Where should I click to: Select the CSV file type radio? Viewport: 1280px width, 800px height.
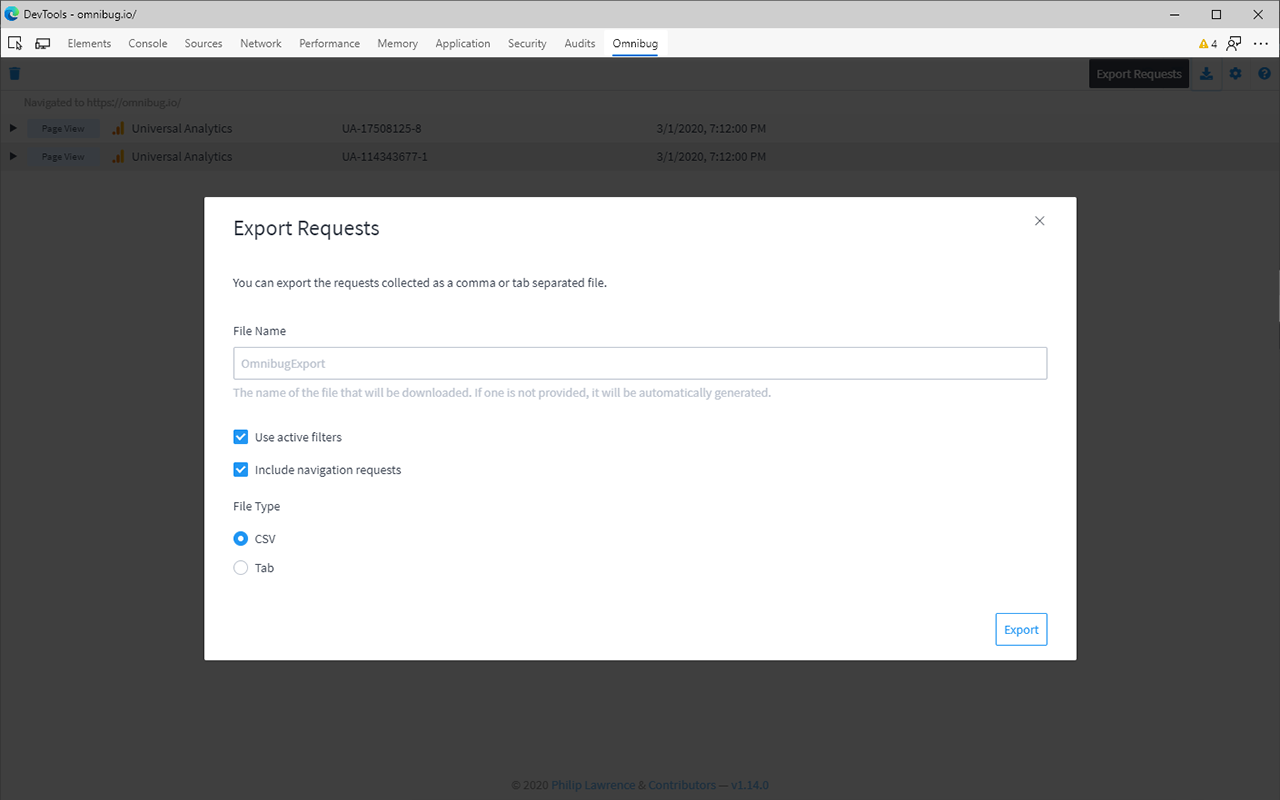240,538
